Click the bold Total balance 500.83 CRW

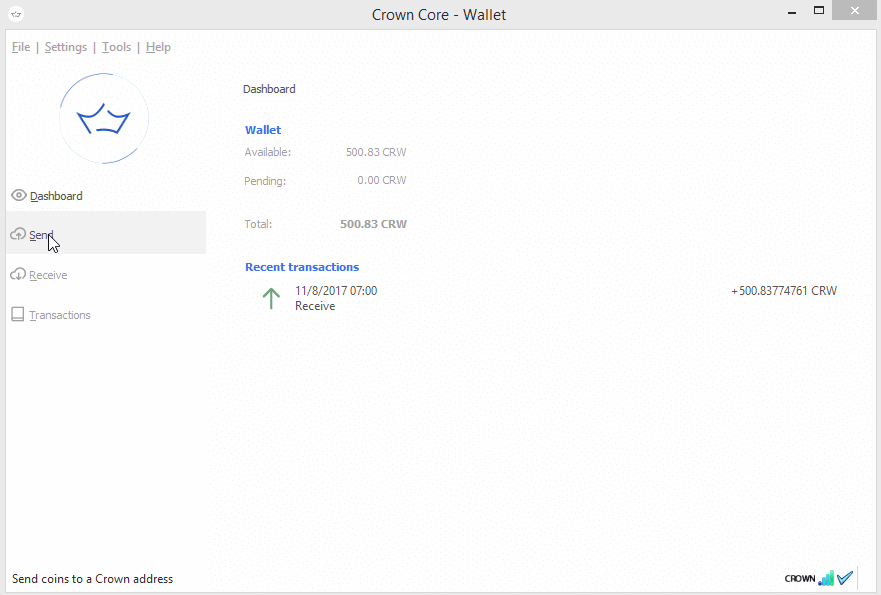[373, 224]
